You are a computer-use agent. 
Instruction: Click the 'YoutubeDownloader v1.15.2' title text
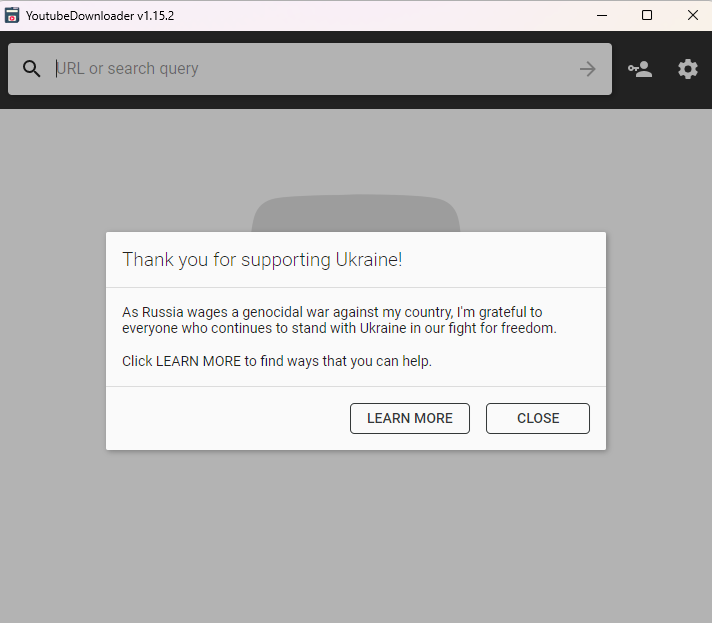point(100,16)
